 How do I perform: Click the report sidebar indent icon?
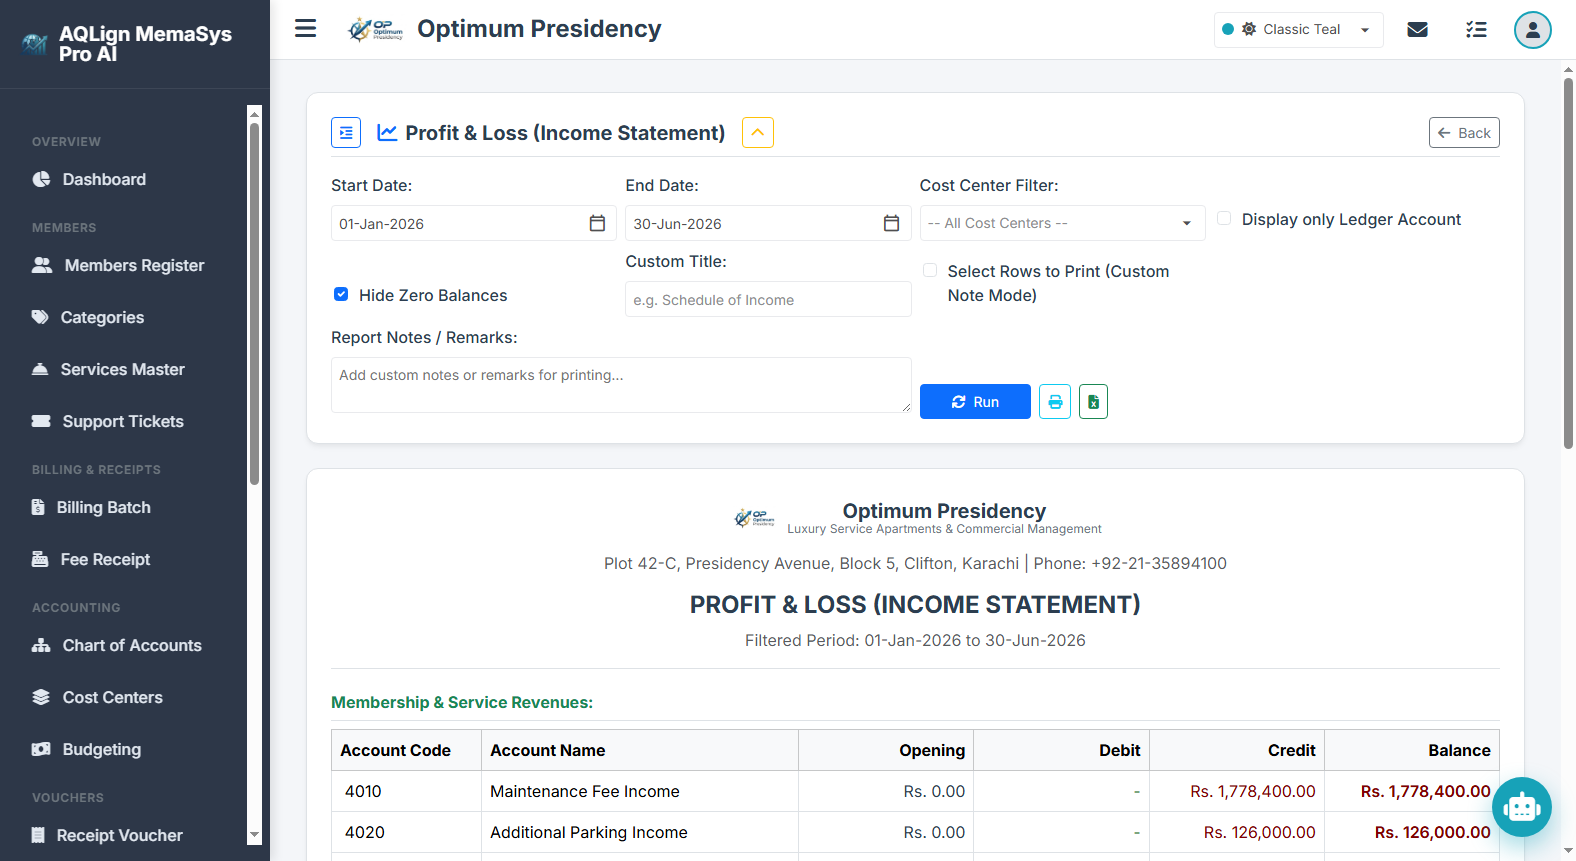[x=346, y=132]
